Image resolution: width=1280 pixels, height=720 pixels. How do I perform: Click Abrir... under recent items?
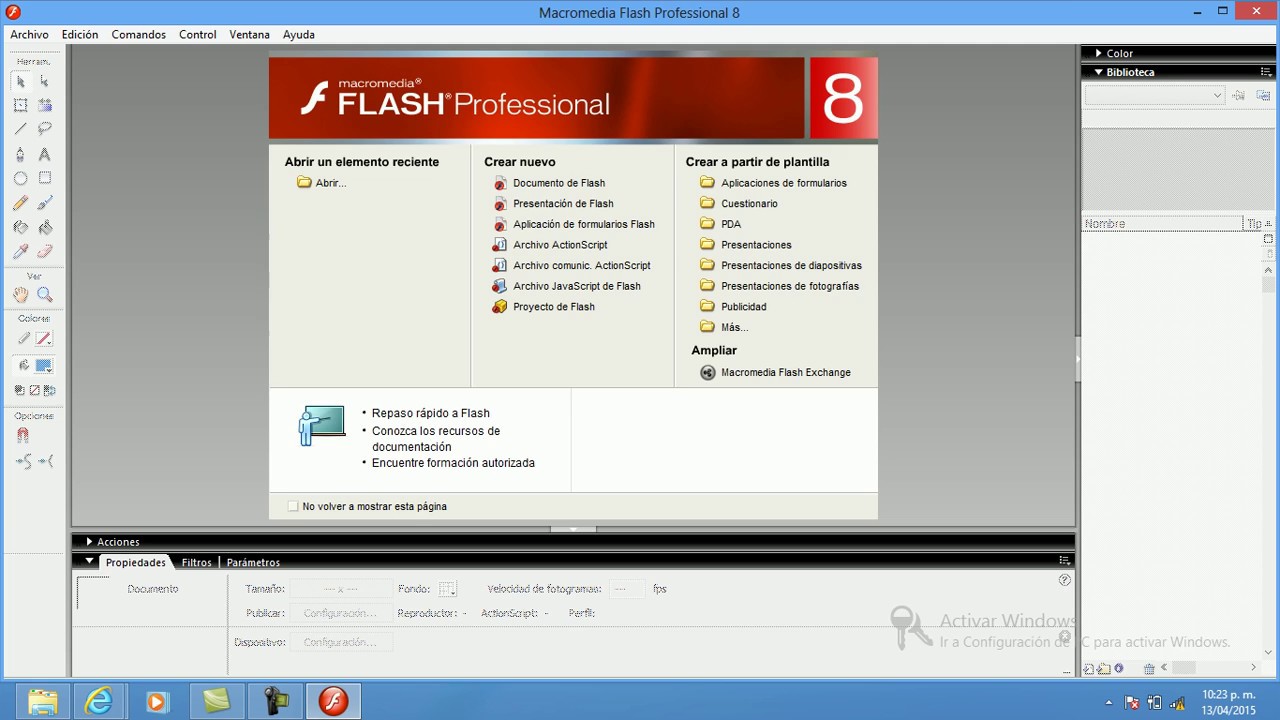pyautogui.click(x=331, y=183)
